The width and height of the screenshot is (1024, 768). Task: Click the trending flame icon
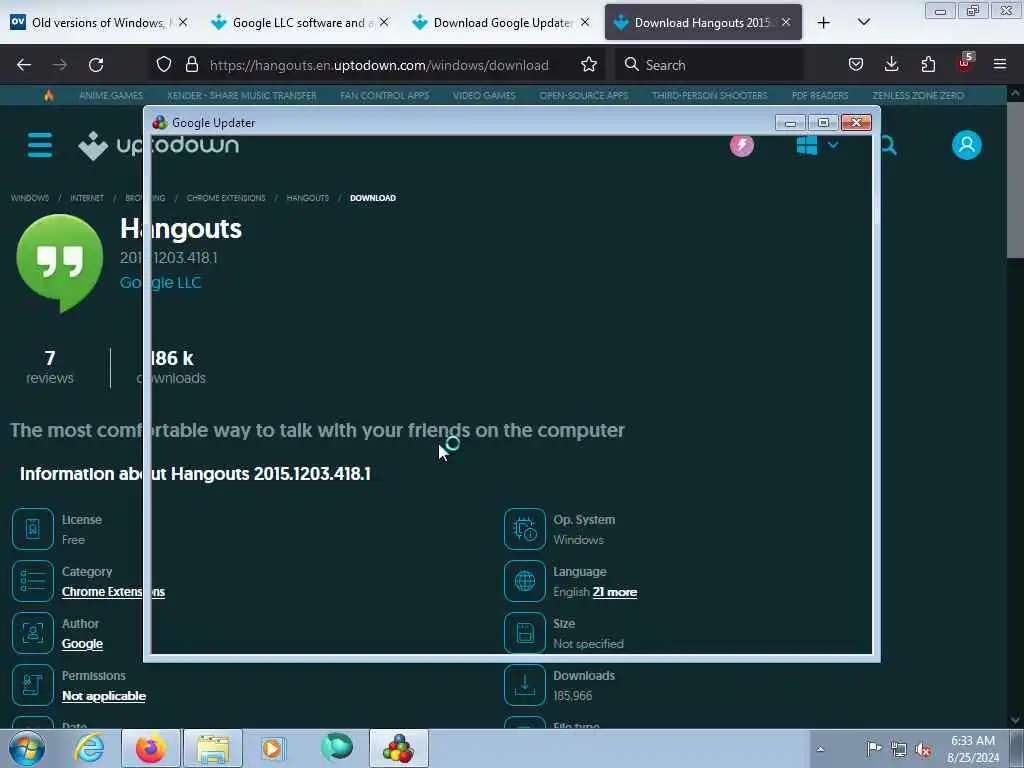48,95
